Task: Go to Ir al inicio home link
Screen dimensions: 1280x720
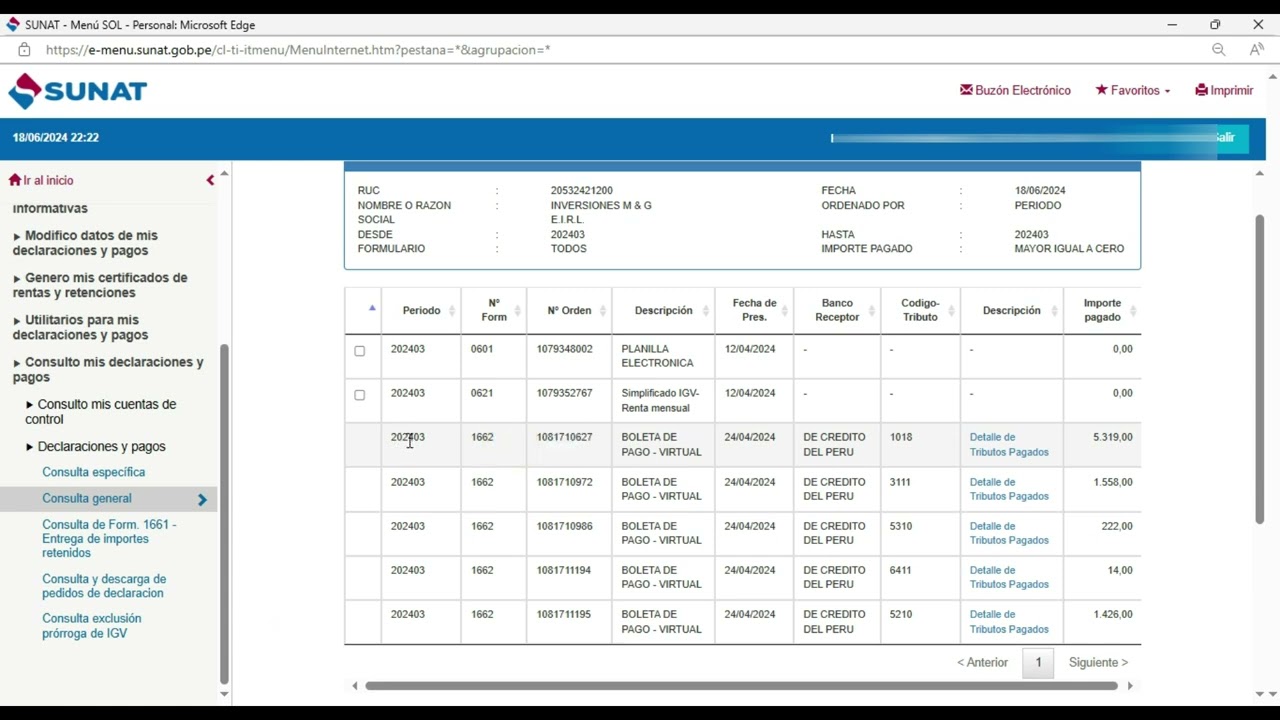Action: pos(41,180)
